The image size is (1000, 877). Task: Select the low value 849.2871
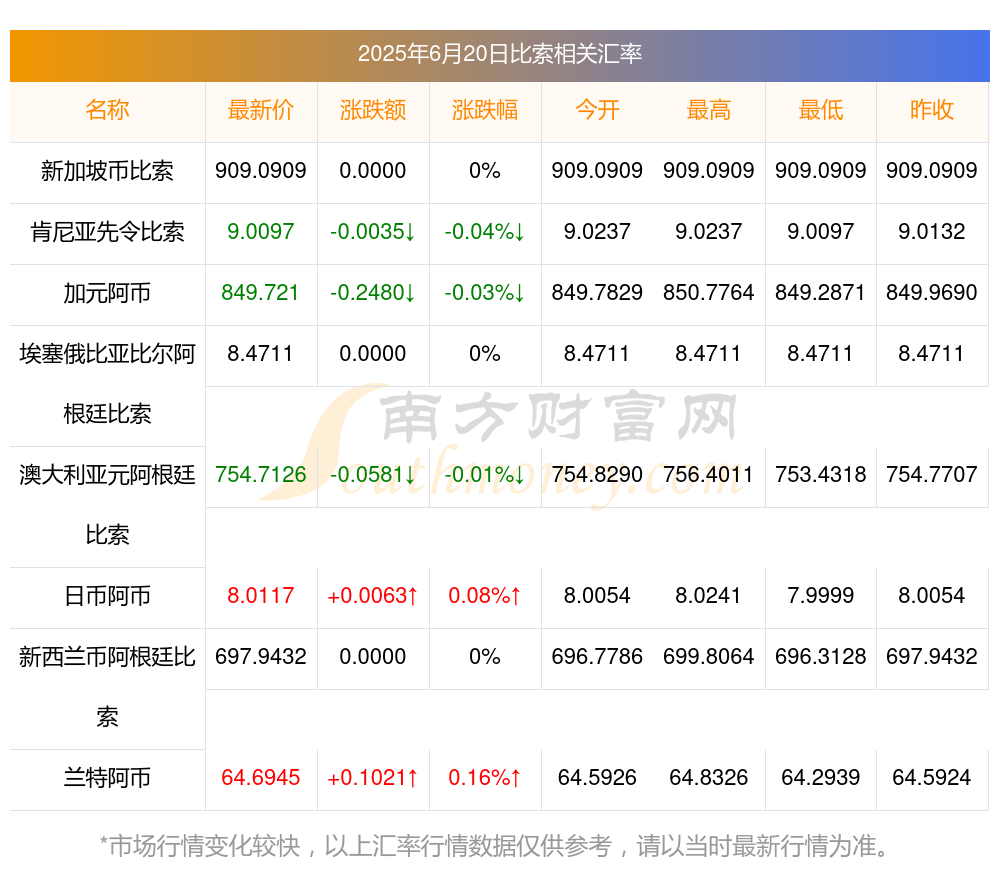click(x=821, y=293)
